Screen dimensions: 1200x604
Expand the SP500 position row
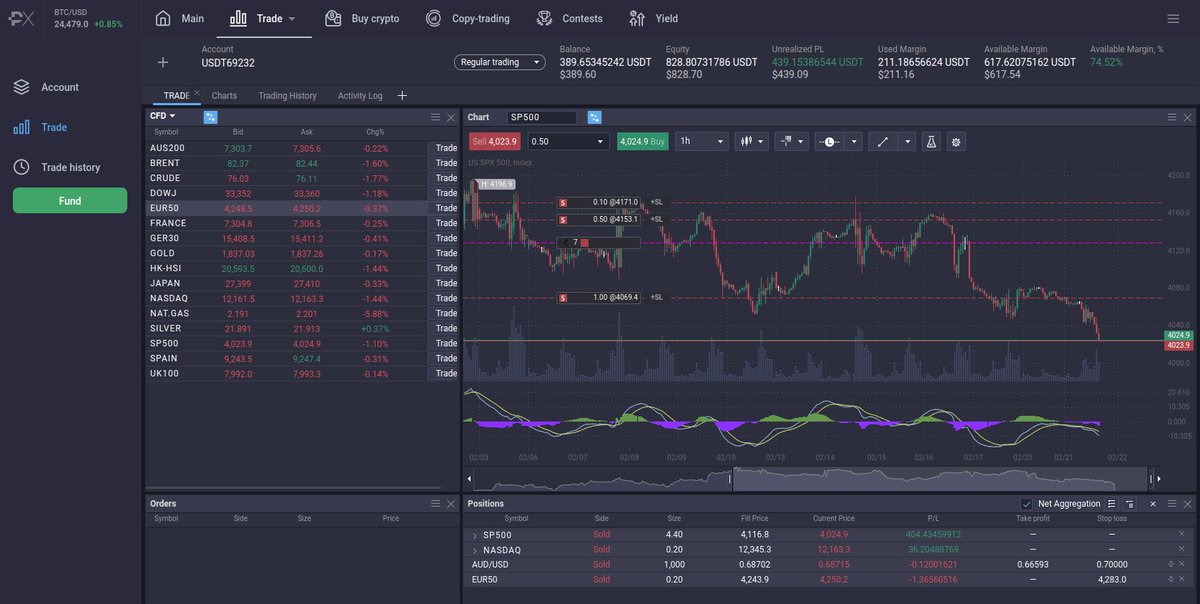pos(475,535)
